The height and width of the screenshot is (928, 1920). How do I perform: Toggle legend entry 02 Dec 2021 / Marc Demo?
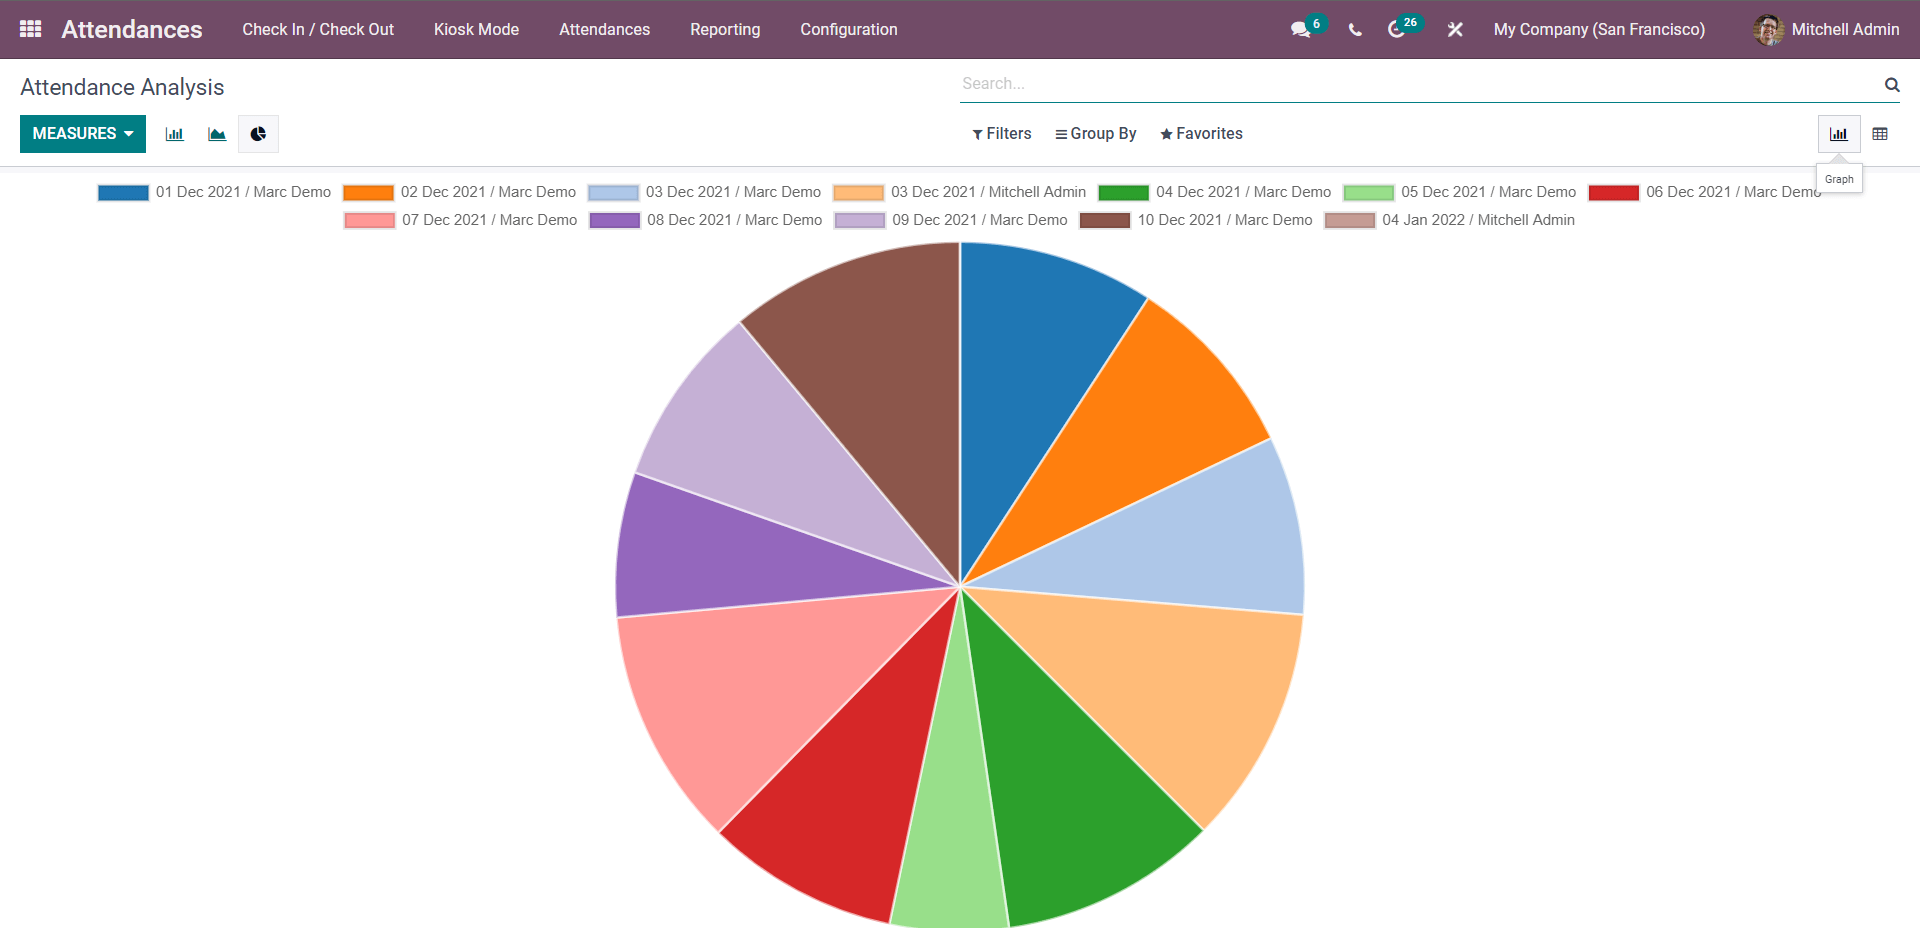click(x=459, y=192)
